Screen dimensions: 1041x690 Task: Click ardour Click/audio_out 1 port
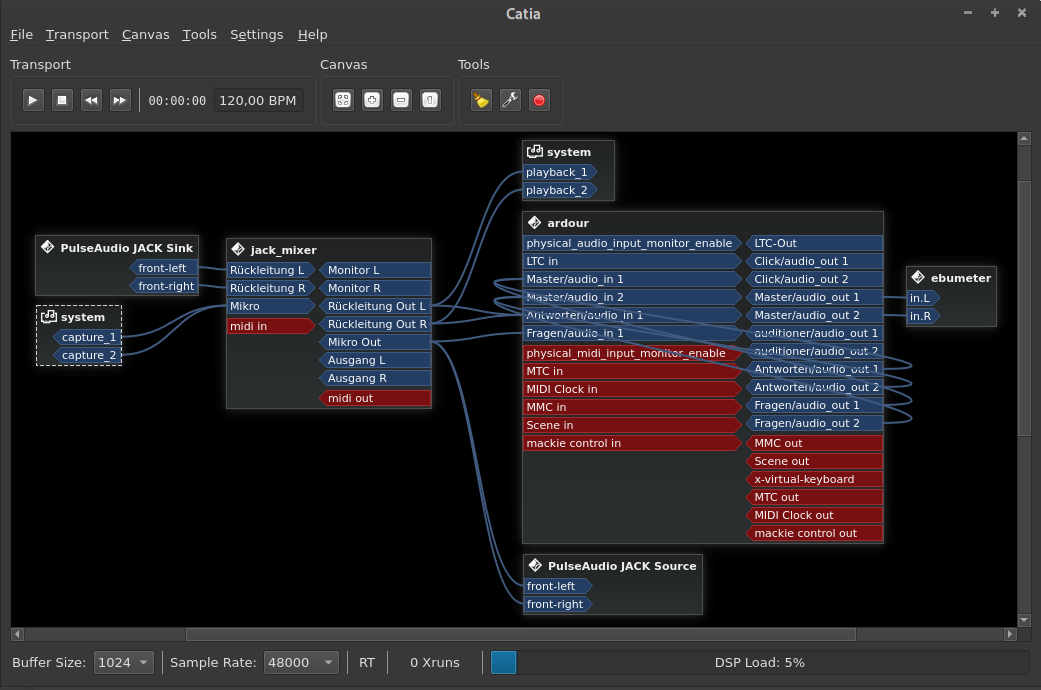coord(815,261)
